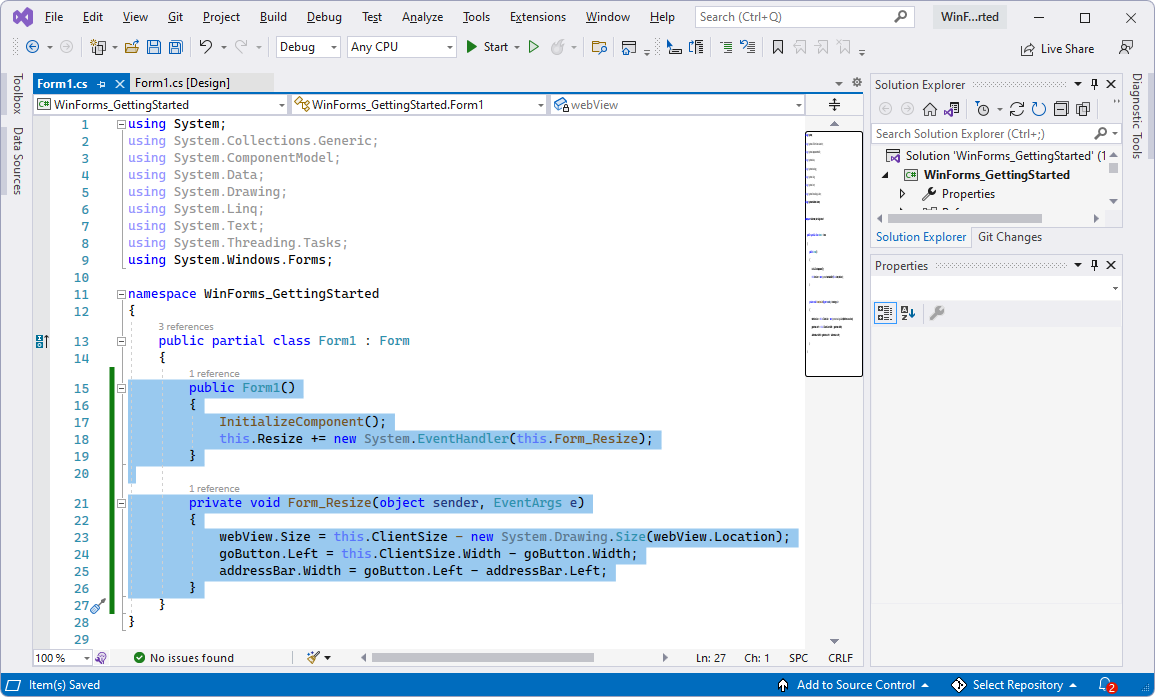Screen dimensions: 1155x697
Task: Open the Extensions menu
Action: [x=537, y=16]
